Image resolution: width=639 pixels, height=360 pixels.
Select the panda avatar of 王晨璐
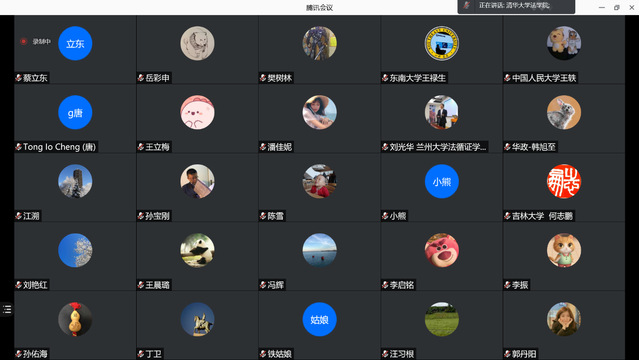pos(197,250)
